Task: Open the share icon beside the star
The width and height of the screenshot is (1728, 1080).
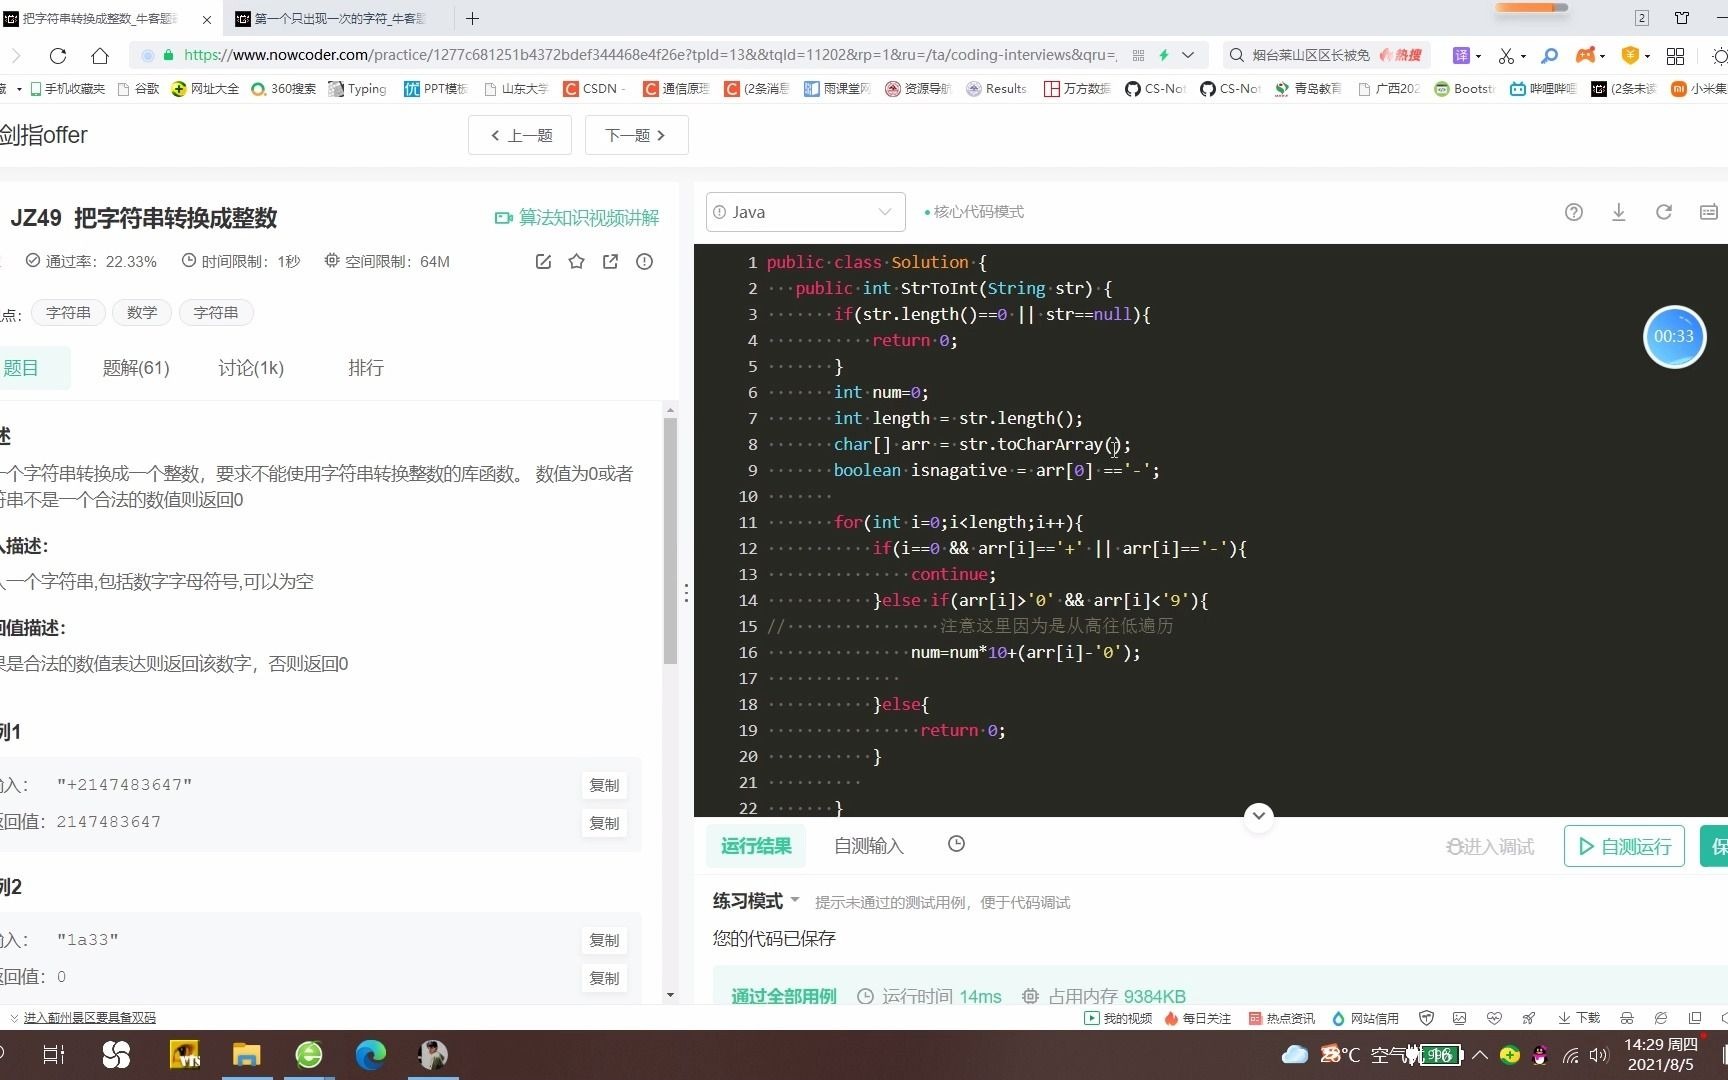Action: point(610,262)
